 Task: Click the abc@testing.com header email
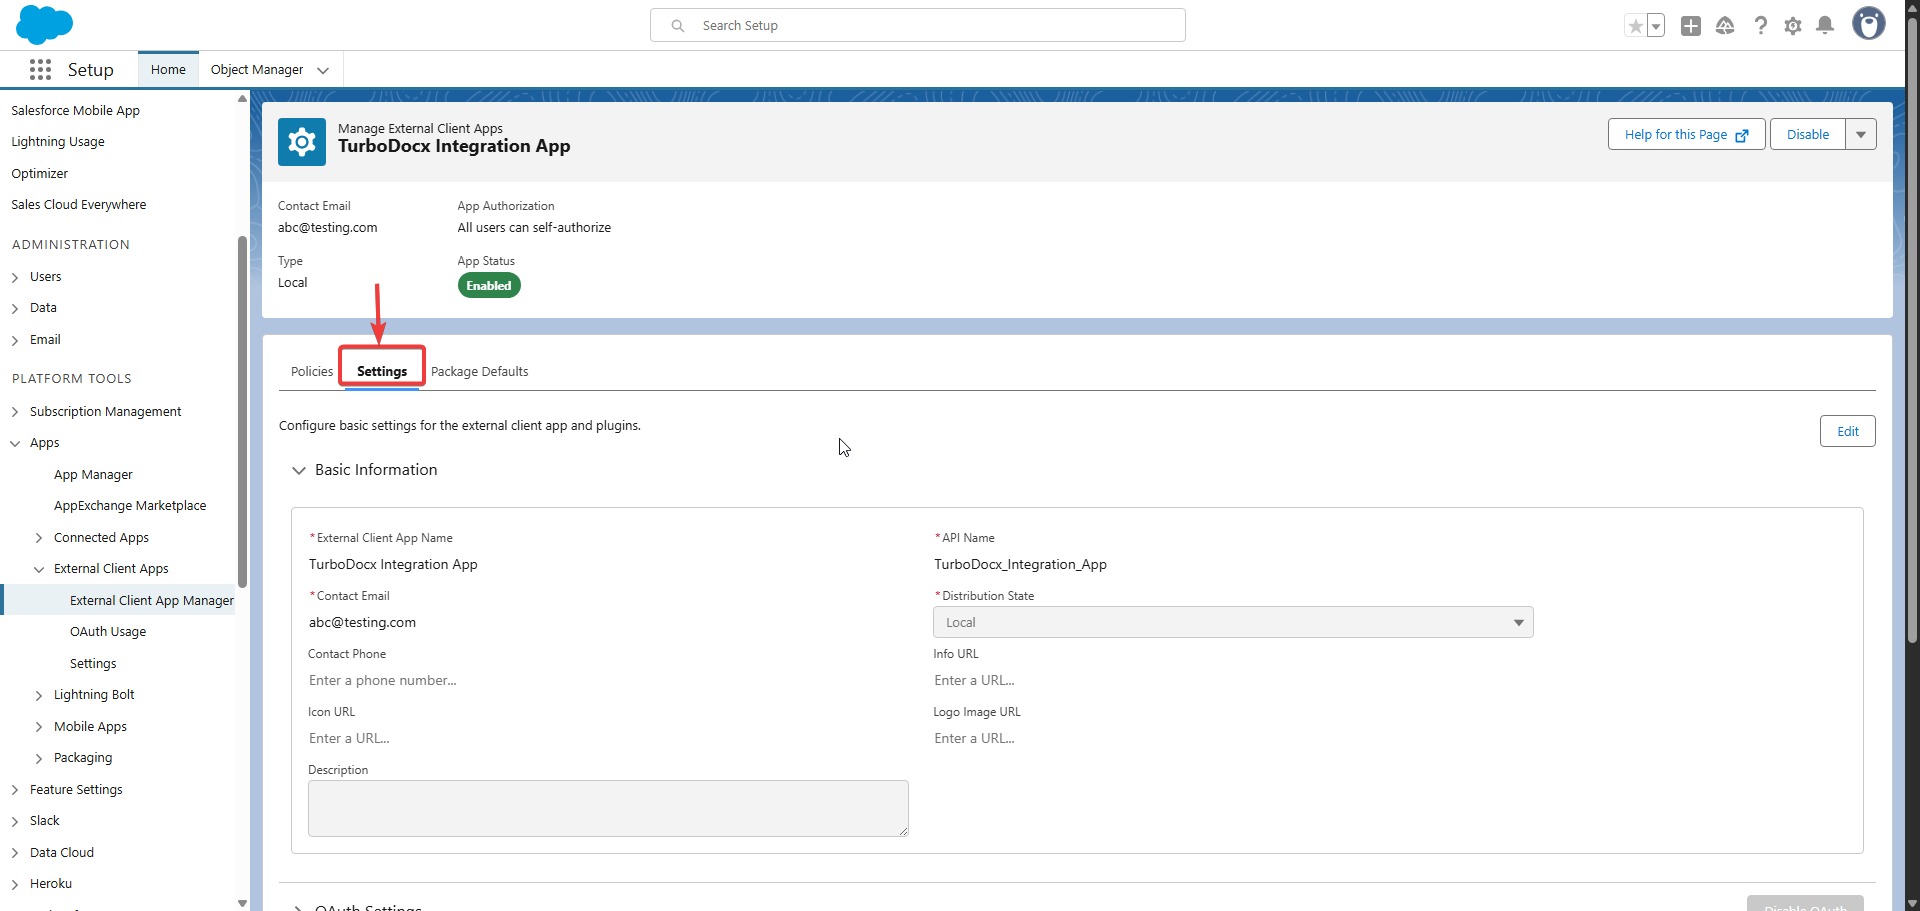click(x=328, y=227)
